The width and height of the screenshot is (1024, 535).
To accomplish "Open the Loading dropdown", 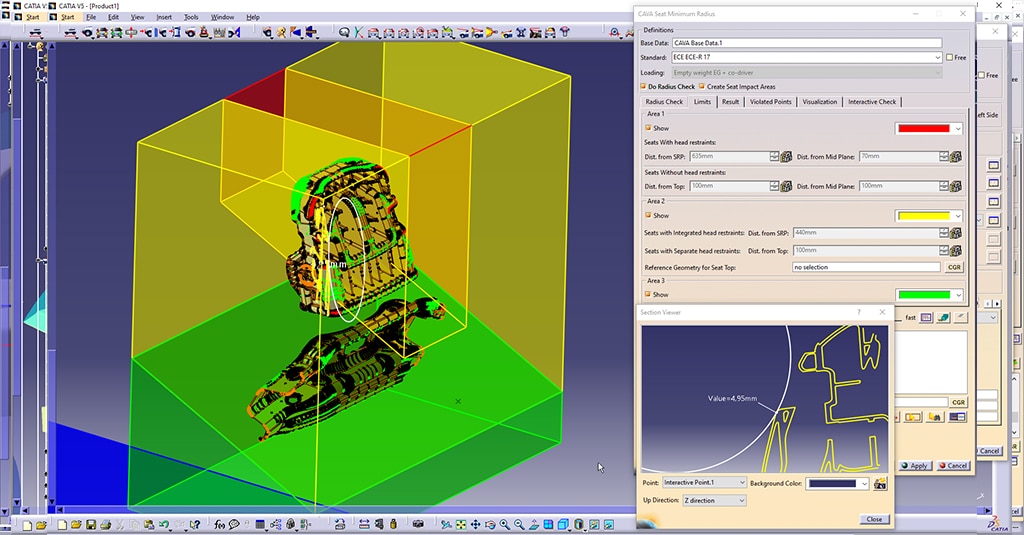I will click(938, 73).
